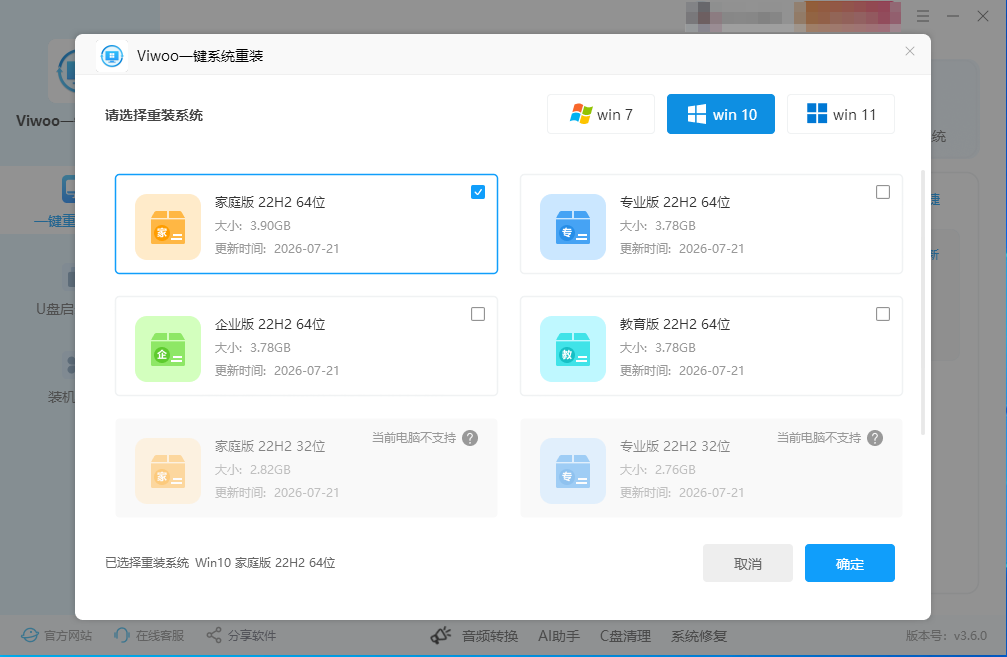Open C盘清理 in the bottom bar
1007x657 pixels.
pyautogui.click(x=626, y=636)
